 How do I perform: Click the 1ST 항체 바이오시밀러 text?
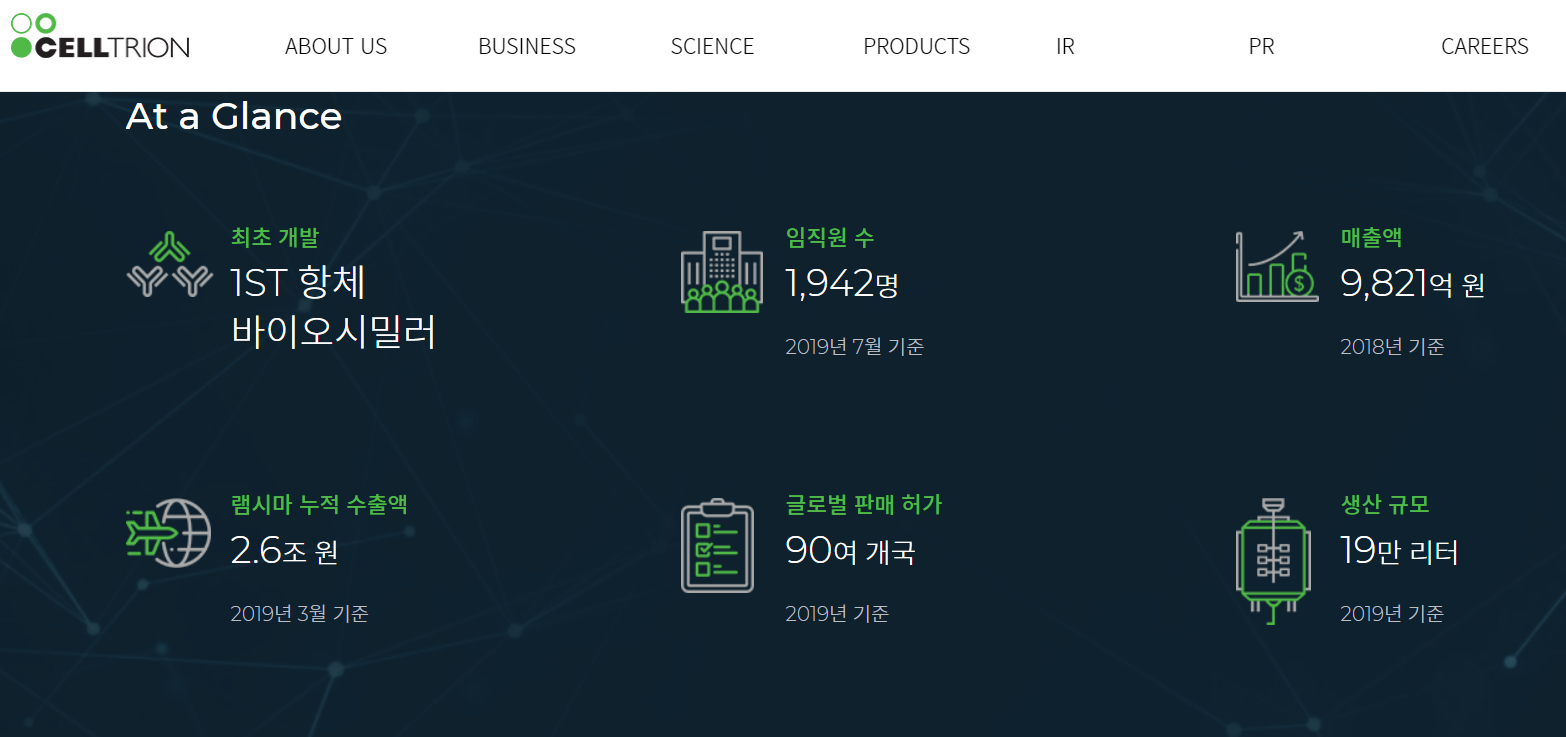coord(334,307)
